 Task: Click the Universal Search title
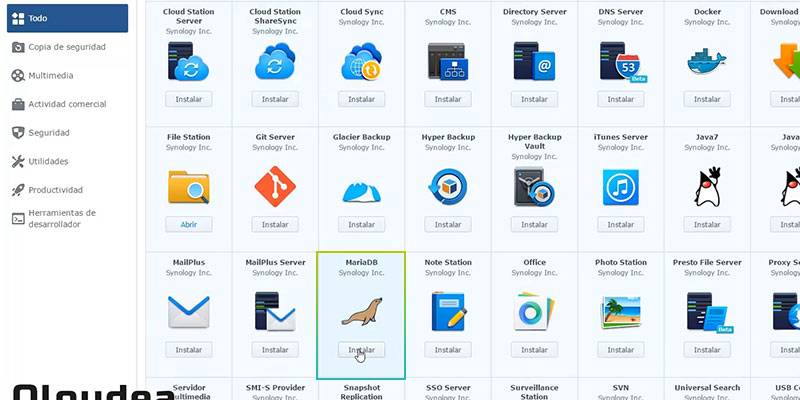coord(707,388)
